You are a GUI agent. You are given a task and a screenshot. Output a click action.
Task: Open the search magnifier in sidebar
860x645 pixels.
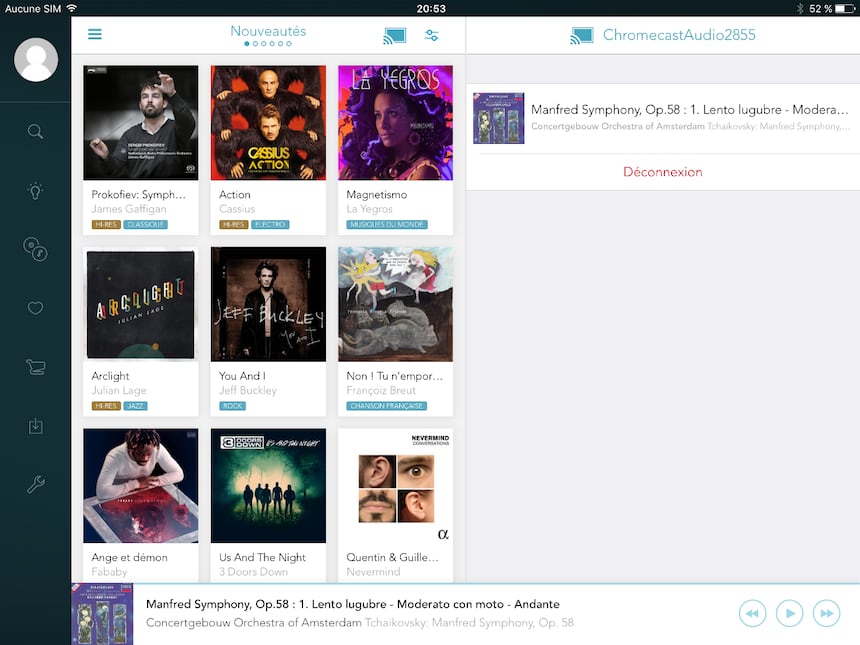click(36, 131)
